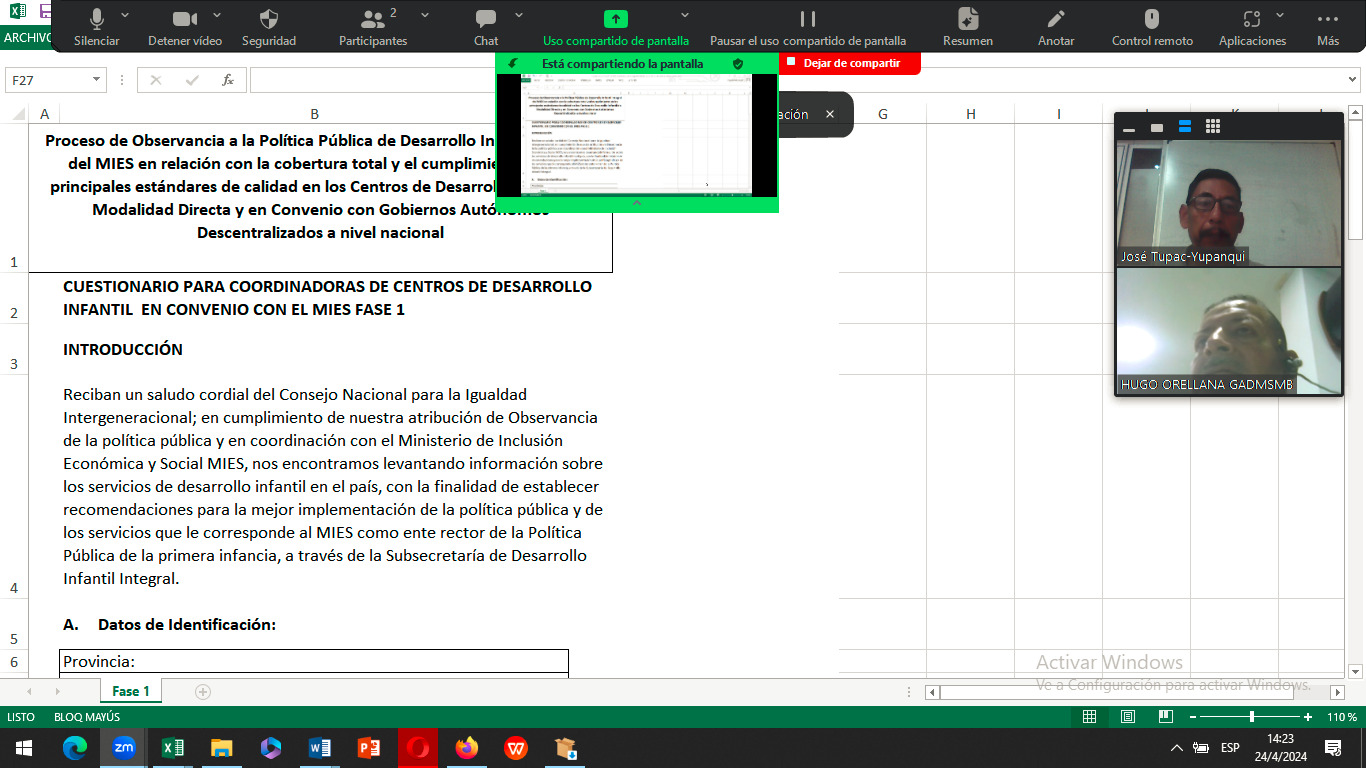Select the Fase 1 sheet tab
The width and height of the screenshot is (1366, 768).
point(131,691)
